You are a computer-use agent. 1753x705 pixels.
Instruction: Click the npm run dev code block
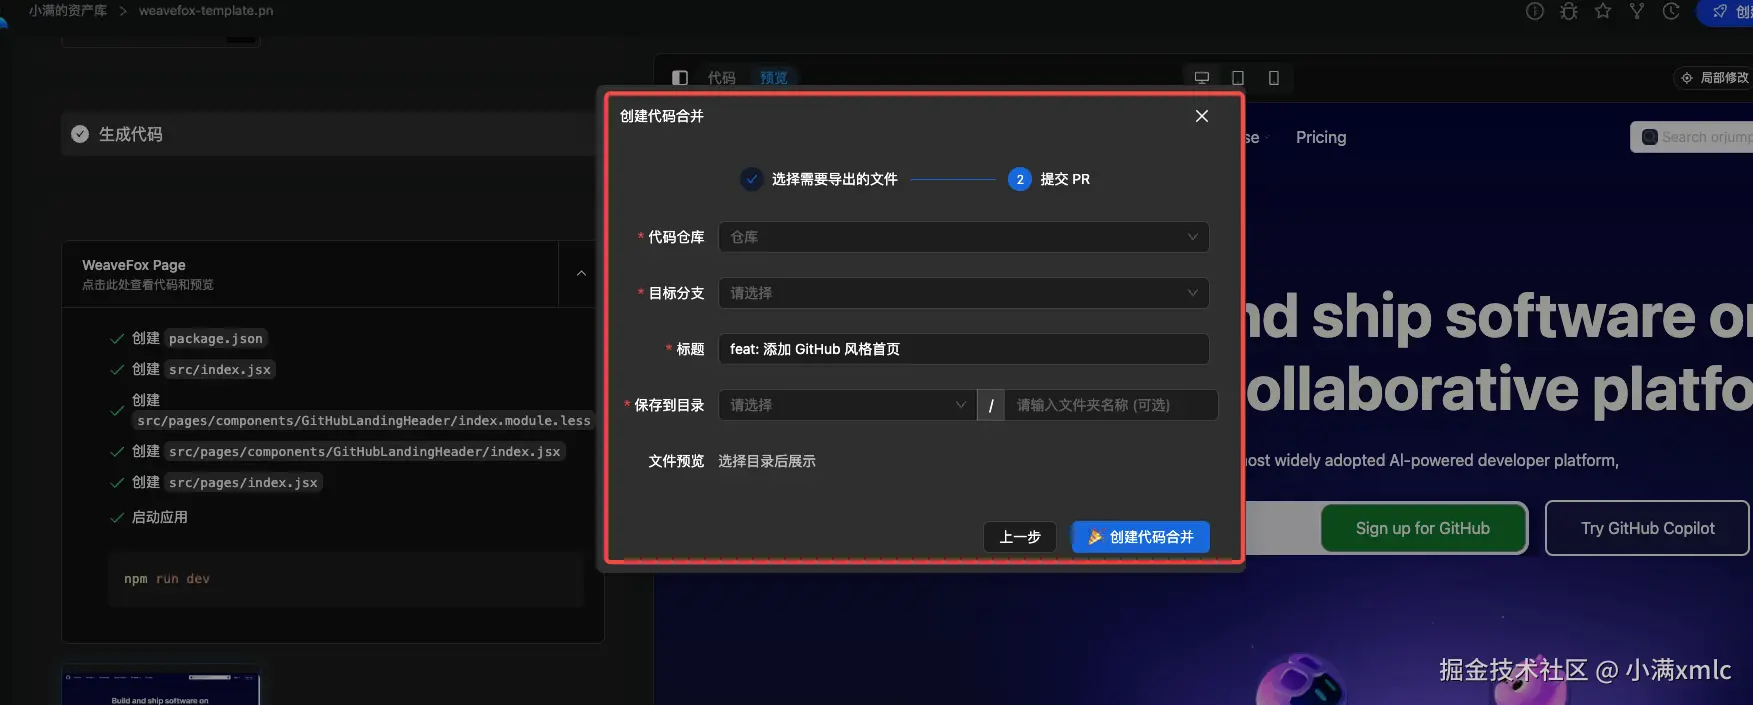pos(346,579)
